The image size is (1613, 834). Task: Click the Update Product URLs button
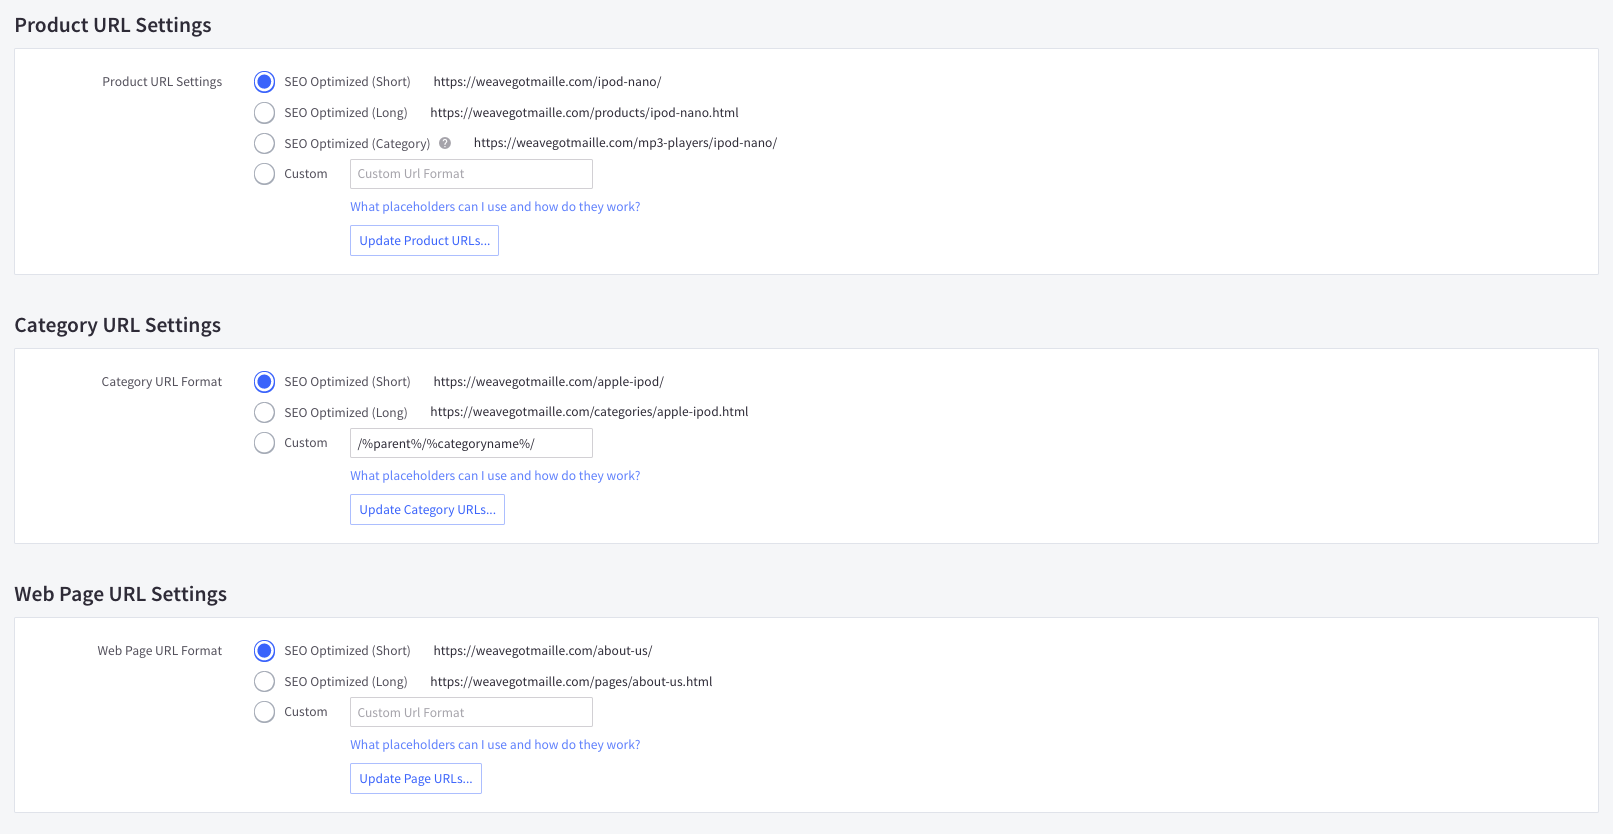pos(424,241)
